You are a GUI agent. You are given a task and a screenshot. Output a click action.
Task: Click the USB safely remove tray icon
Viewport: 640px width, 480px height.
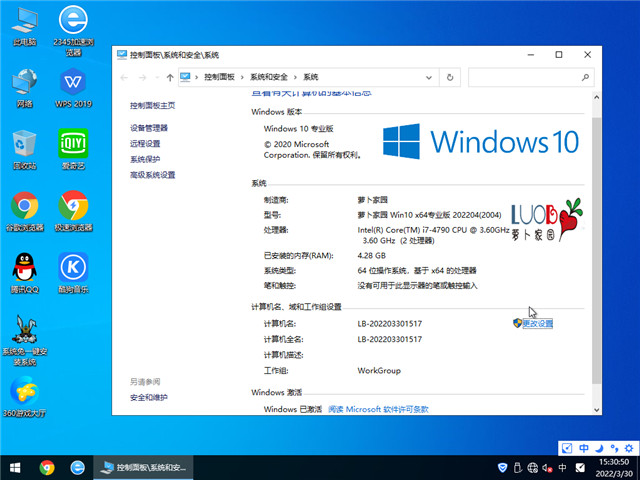[x=518, y=468]
